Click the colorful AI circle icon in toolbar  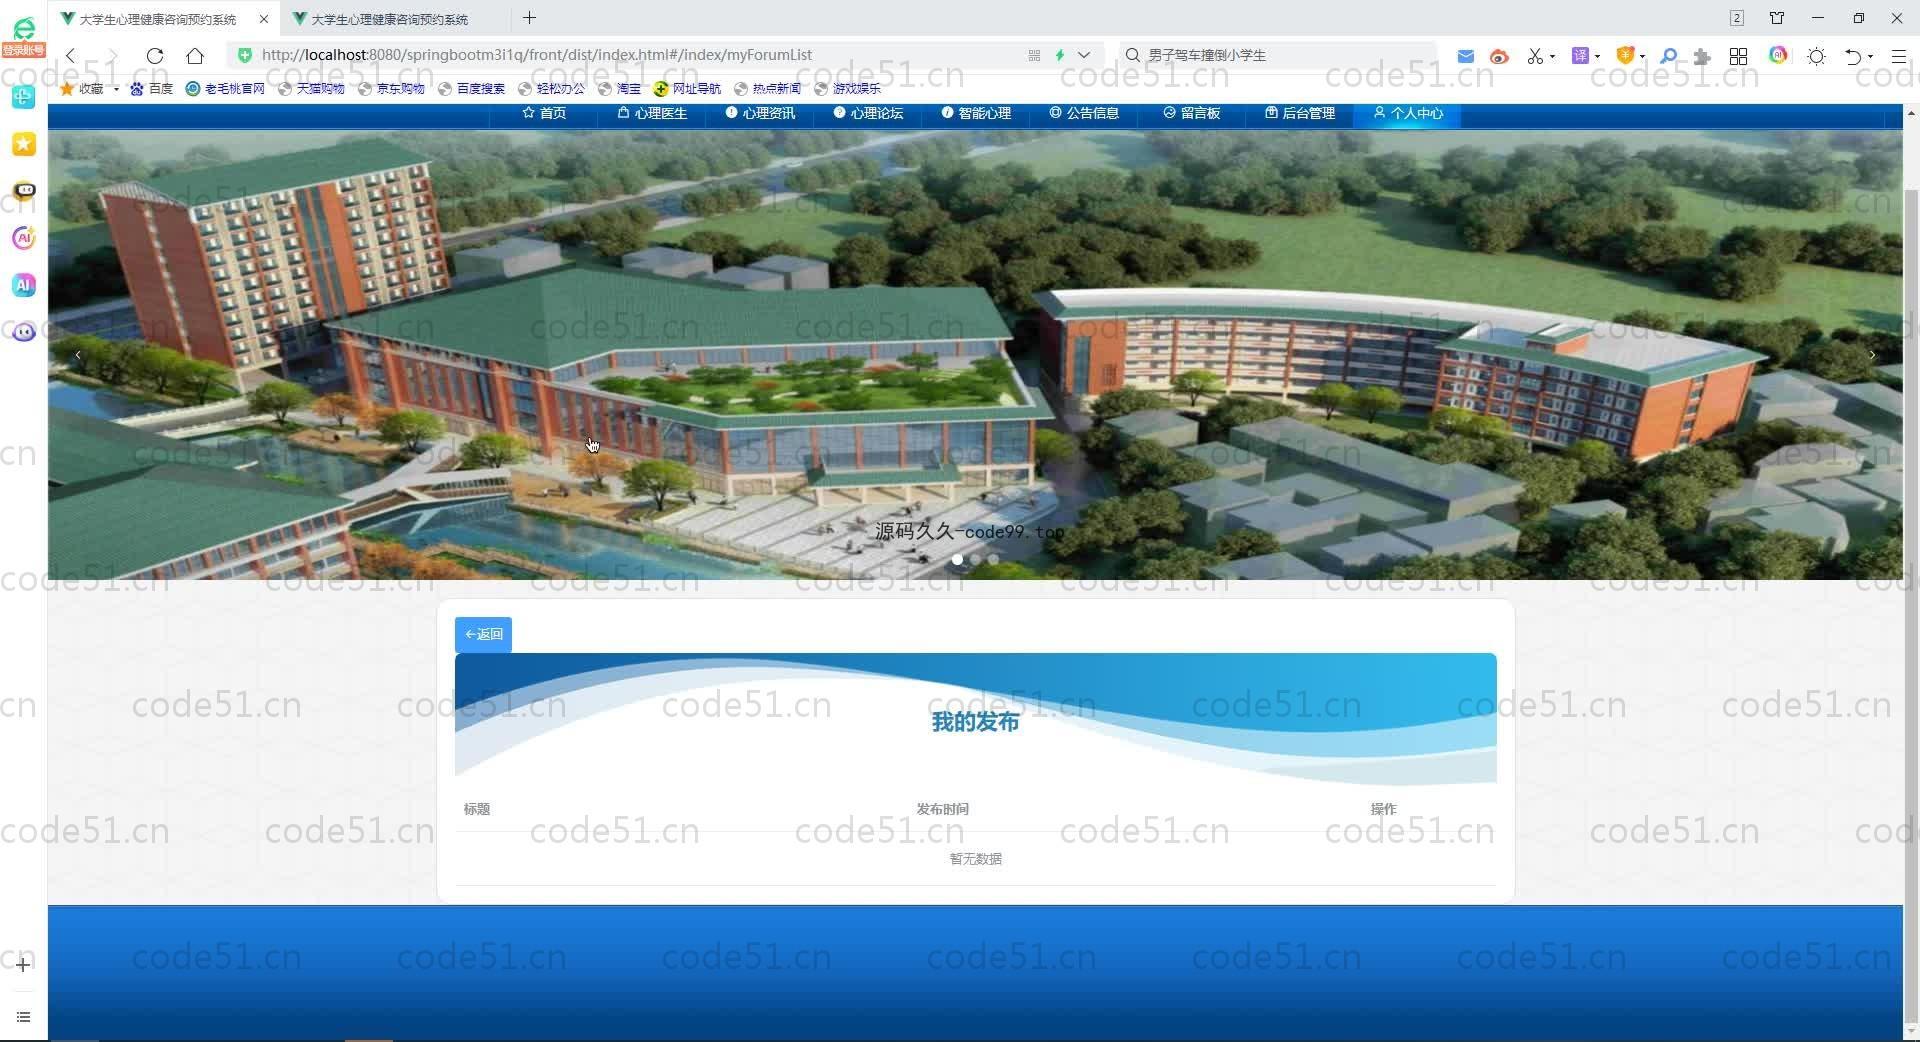pyautogui.click(x=1778, y=55)
